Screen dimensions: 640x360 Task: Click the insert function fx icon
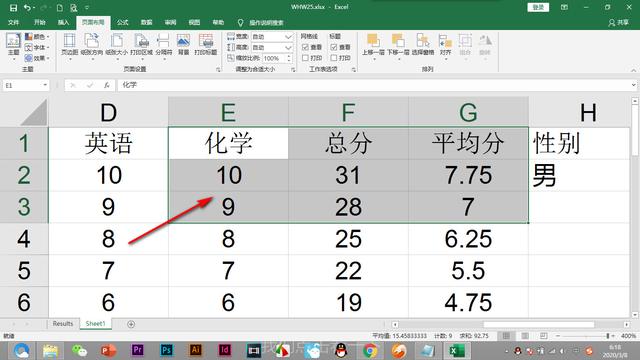click(x=107, y=85)
